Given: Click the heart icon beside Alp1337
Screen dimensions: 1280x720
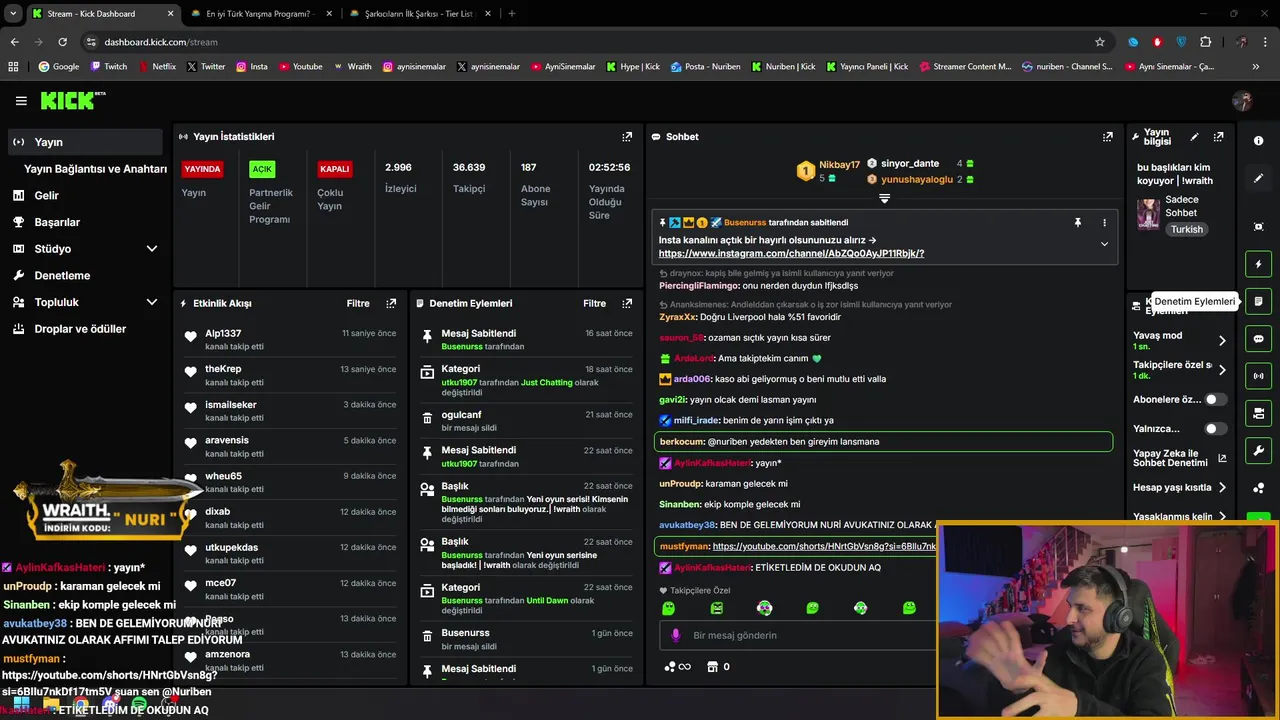Looking at the screenshot, I should pos(191,337).
